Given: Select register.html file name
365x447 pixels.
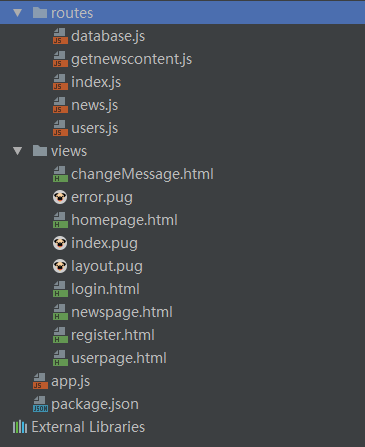Looking at the screenshot, I should [113, 335].
